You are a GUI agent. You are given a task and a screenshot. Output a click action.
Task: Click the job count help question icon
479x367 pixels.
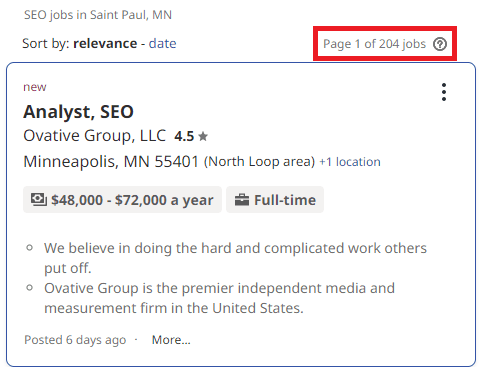pos(440,44)
